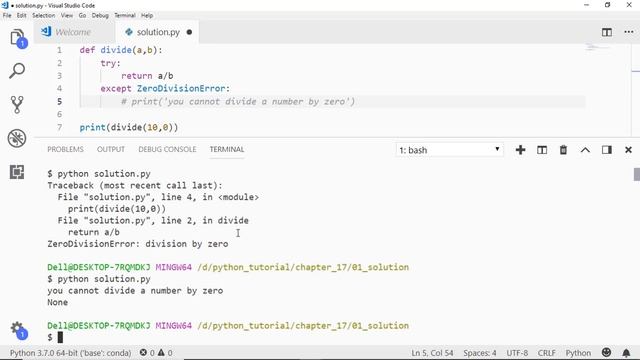The width and height of the screenshot is (640, 360).
Task: Open the Debug menu
Action: [x=100, y=16]
